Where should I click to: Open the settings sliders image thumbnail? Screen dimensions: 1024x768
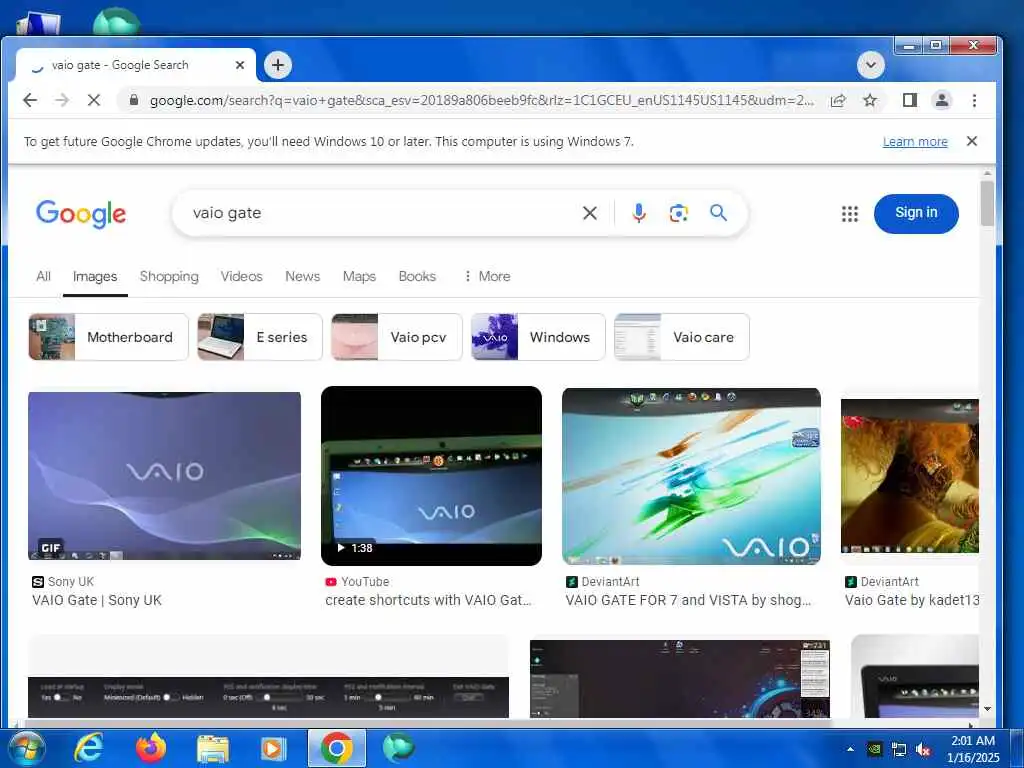pyautogui.click(x=268, y=697)
